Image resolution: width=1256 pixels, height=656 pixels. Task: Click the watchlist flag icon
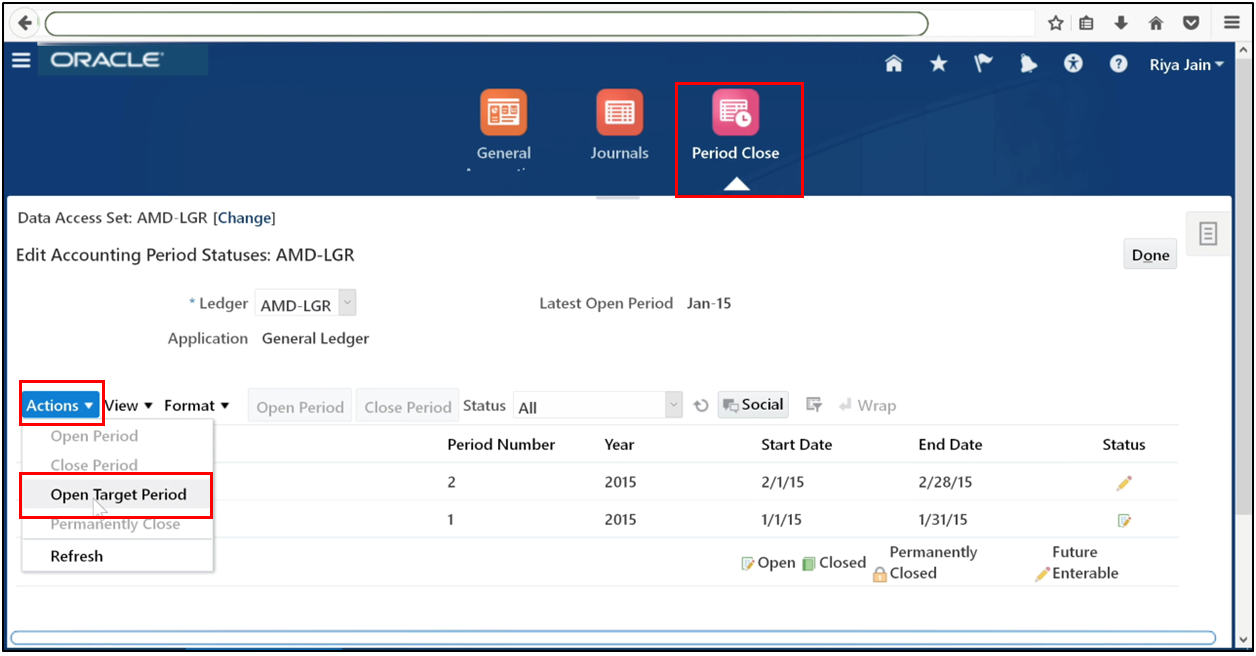983,63
